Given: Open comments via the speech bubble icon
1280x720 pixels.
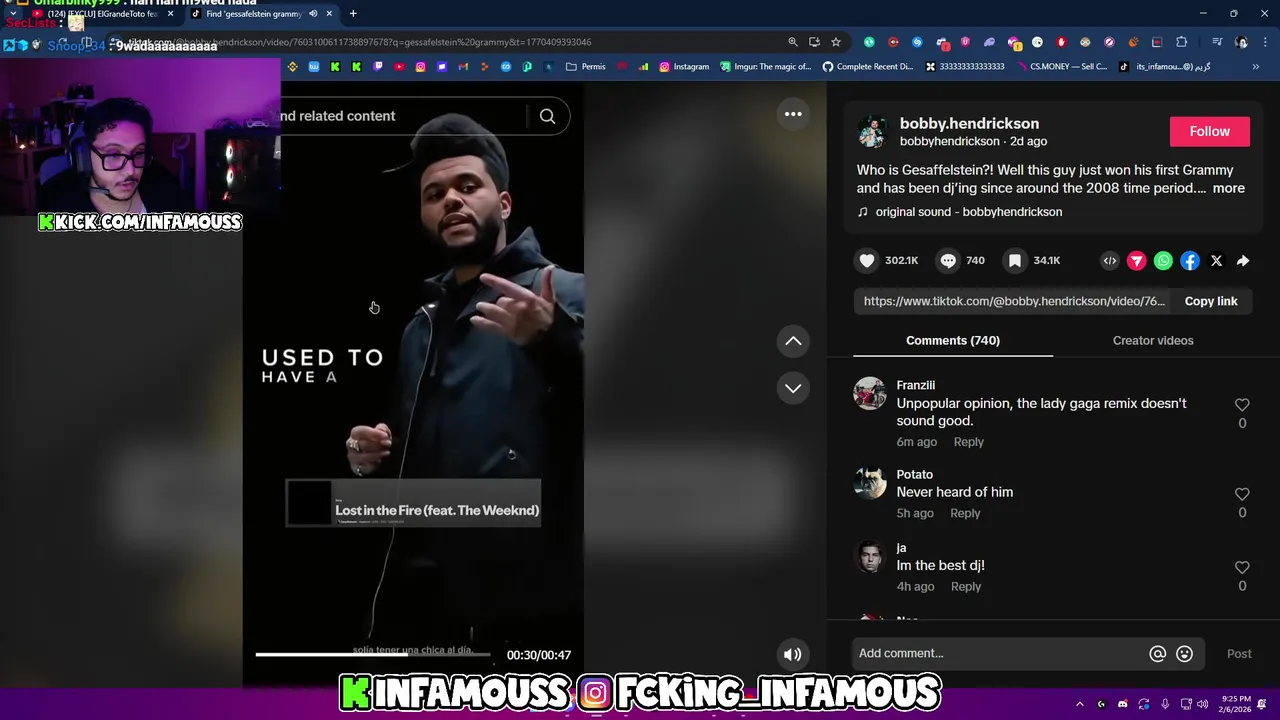Looking at the screenshot, I should click(948, 261).
